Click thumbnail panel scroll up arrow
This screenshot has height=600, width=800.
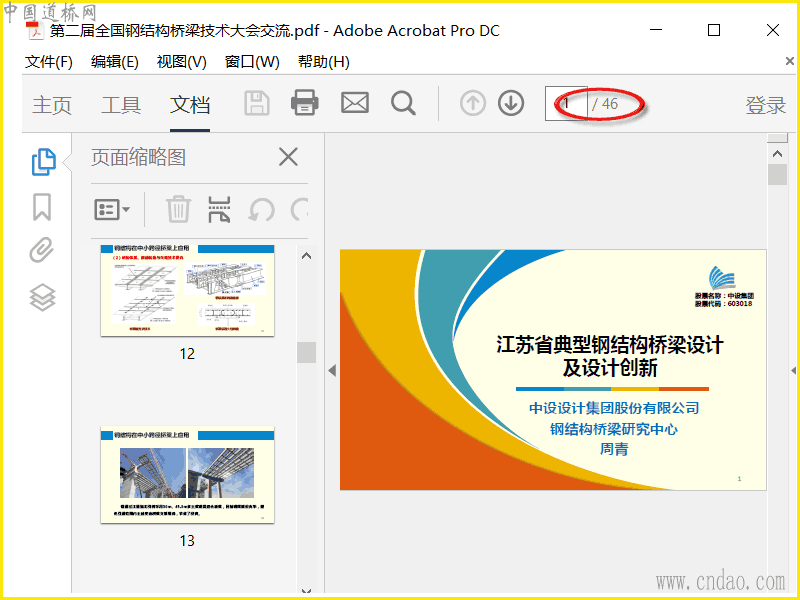coord(306,256)
